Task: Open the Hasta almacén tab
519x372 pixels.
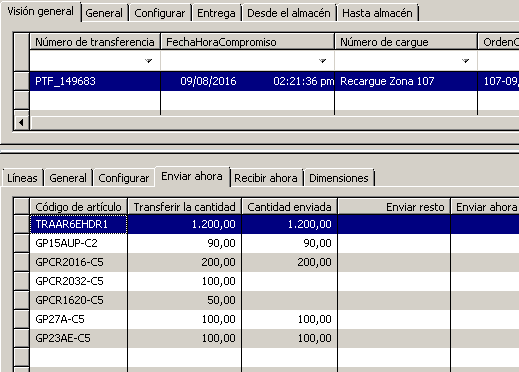Action: [x=377, y=13]
